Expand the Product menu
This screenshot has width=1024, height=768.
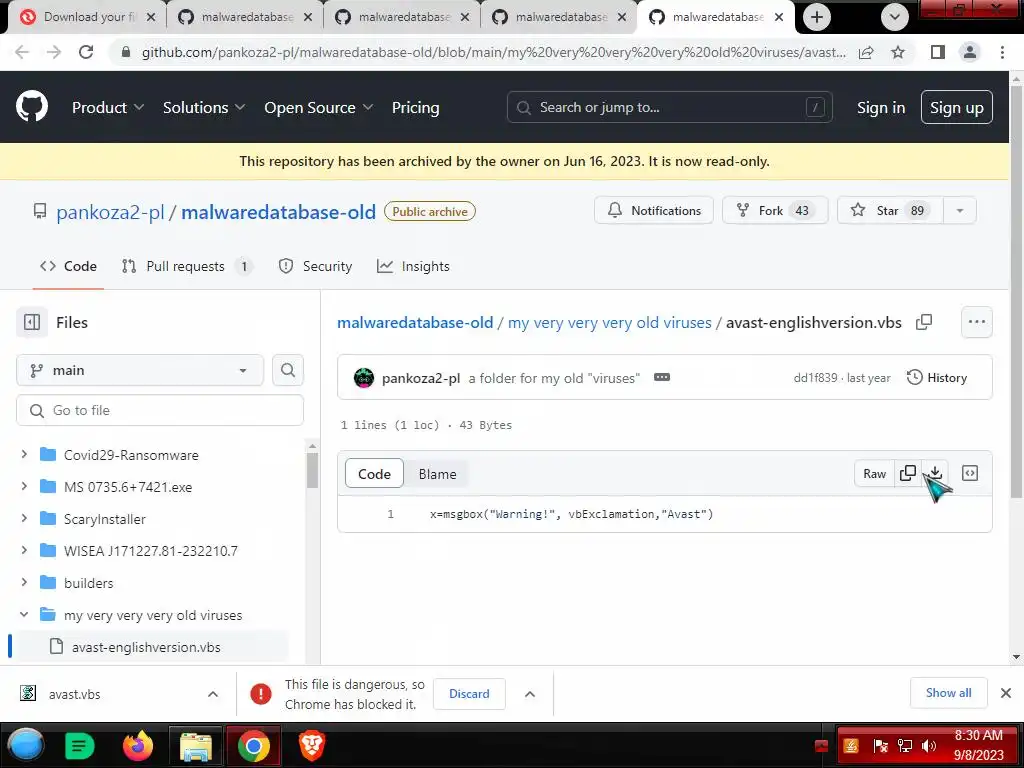tap(108, 108)
